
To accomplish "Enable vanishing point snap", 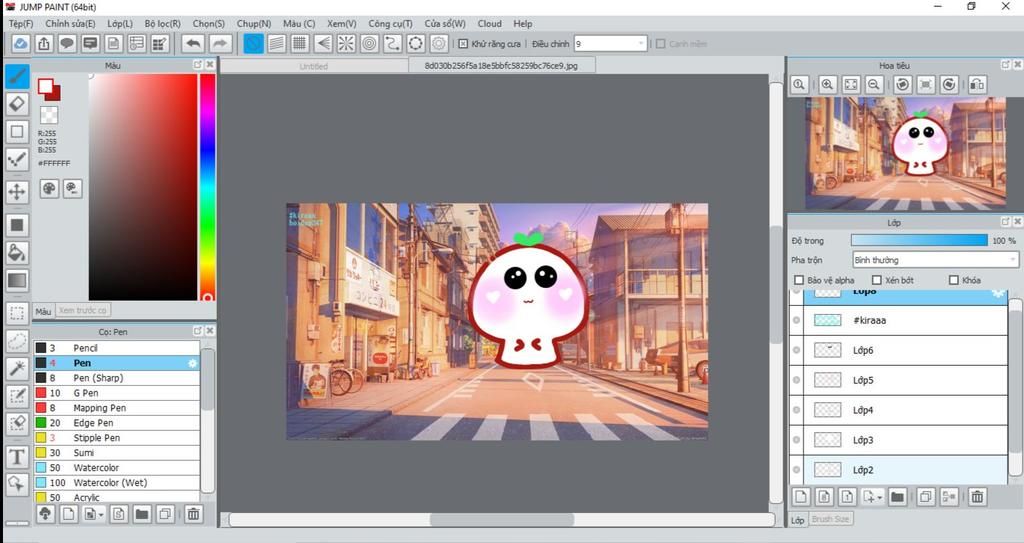I will coord(323,44).
